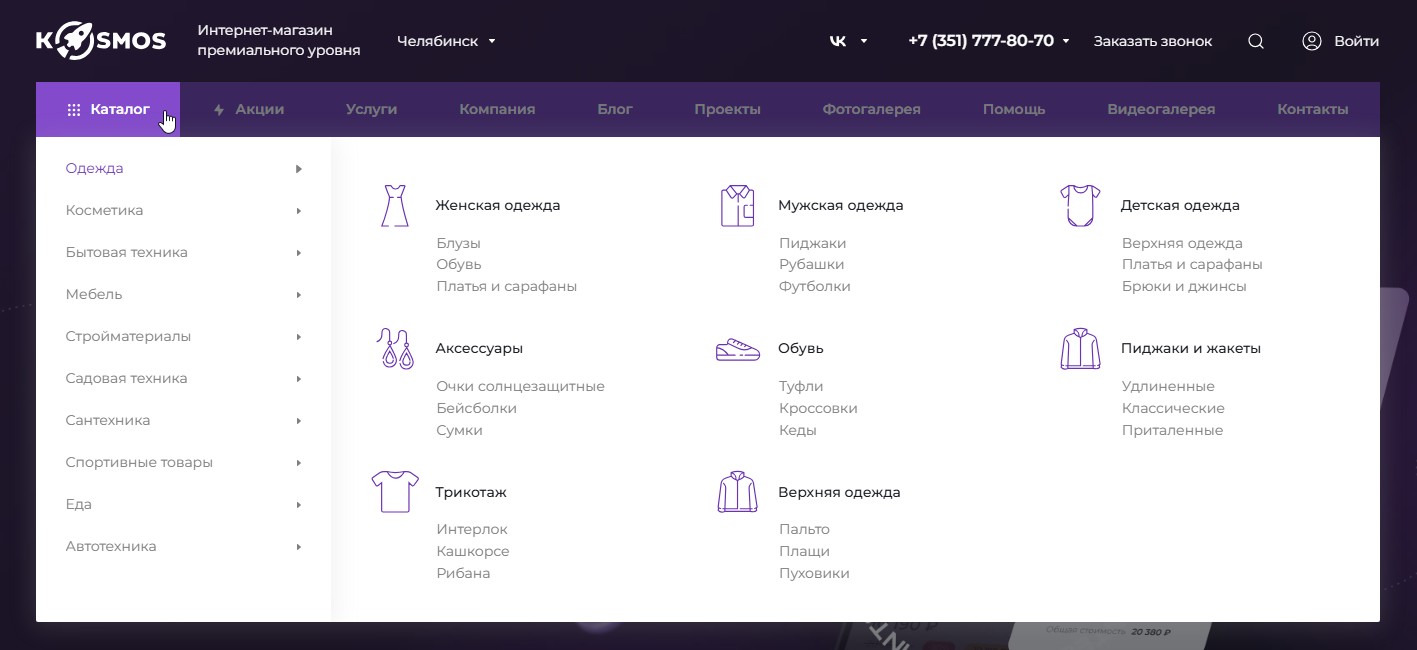Open the Помощь menu item
This screenshot has height=650, width=1417.
coord(1014,110)
